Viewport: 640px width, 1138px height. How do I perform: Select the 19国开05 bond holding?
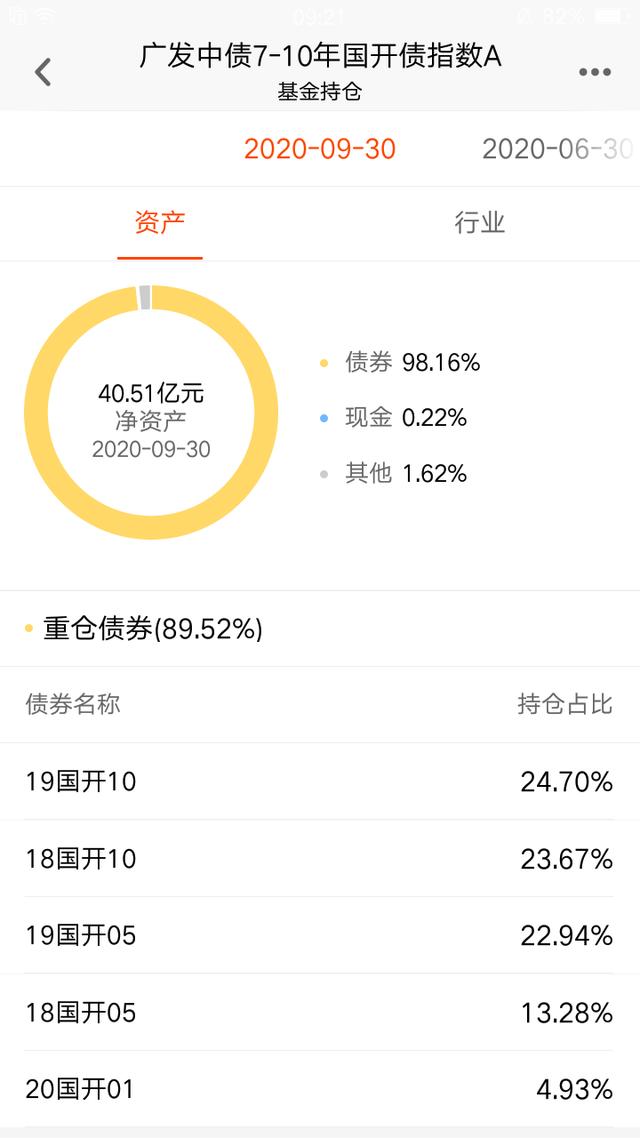320,935
